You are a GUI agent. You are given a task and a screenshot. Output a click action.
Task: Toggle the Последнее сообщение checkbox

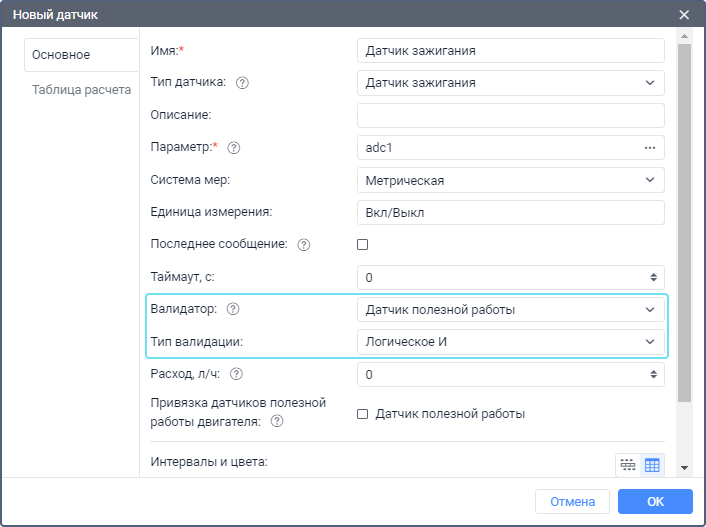click(x=362, y=245)
